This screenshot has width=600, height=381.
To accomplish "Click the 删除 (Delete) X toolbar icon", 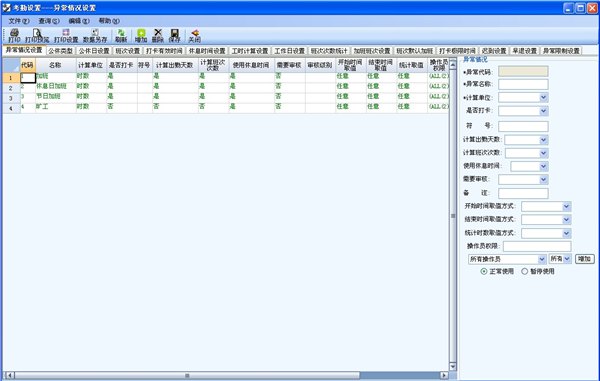I will 158,36.
